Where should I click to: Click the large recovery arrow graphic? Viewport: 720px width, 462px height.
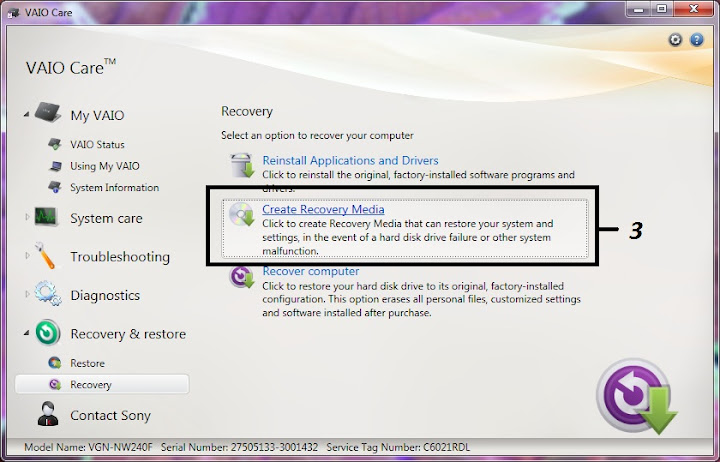tap(636, 396)
